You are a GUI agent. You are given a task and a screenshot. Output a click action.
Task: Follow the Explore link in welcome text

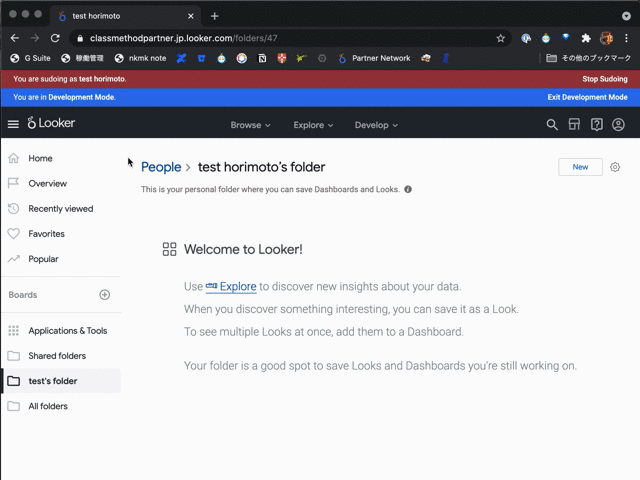(x=231, y=287)
